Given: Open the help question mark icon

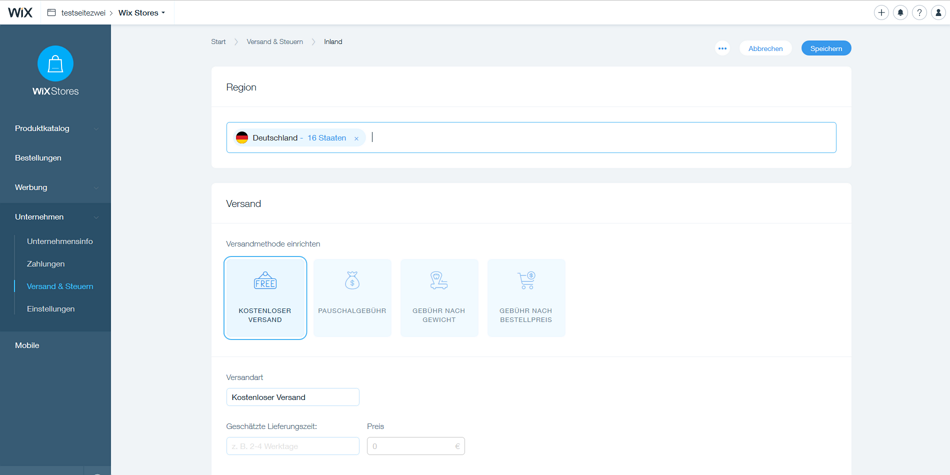Looking at the screenshot, I should (x=919, y=13).
